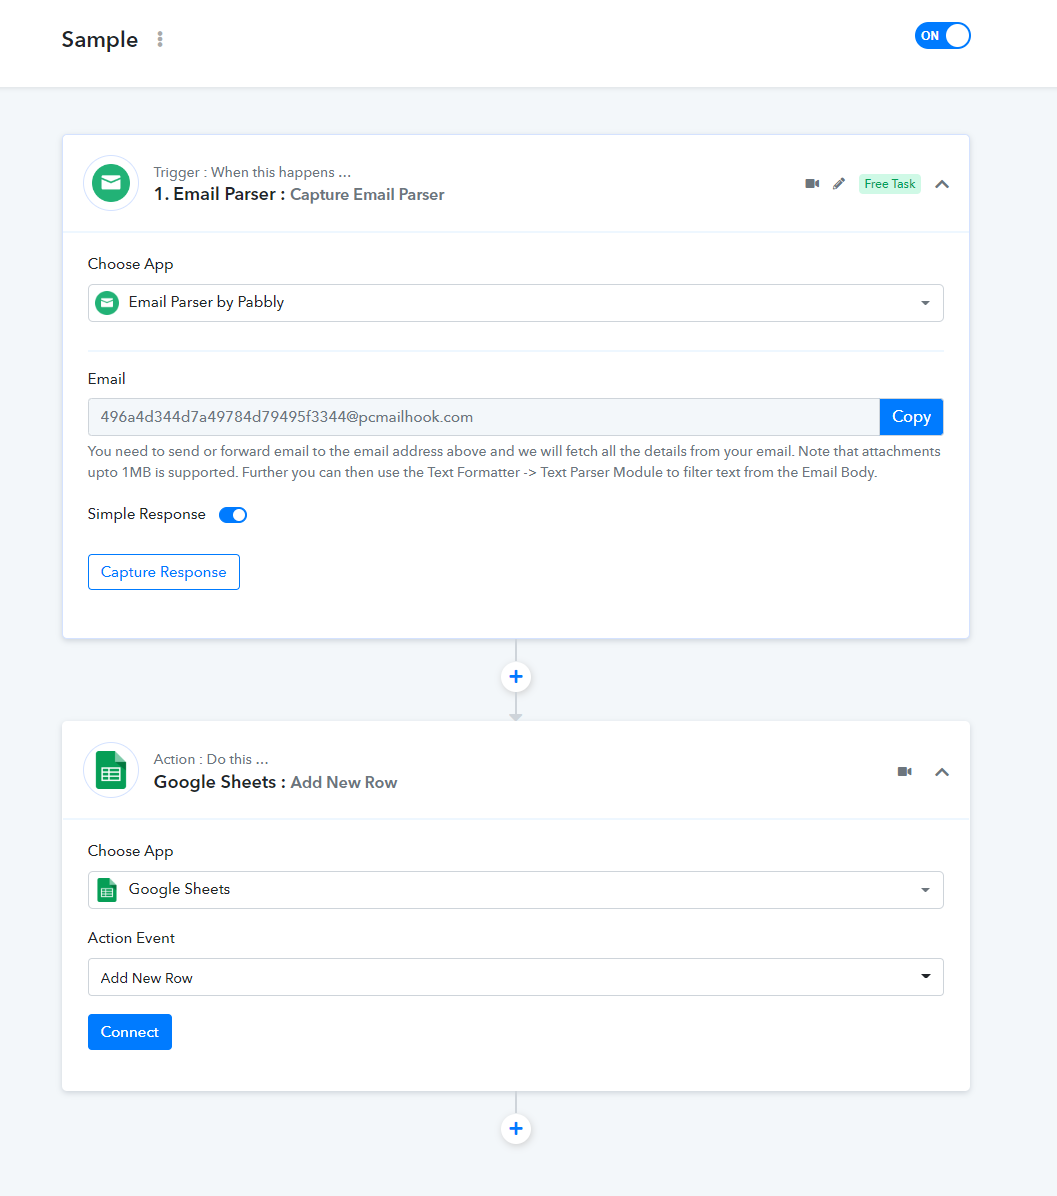Click the Sample workflow title

pos(100,40)
